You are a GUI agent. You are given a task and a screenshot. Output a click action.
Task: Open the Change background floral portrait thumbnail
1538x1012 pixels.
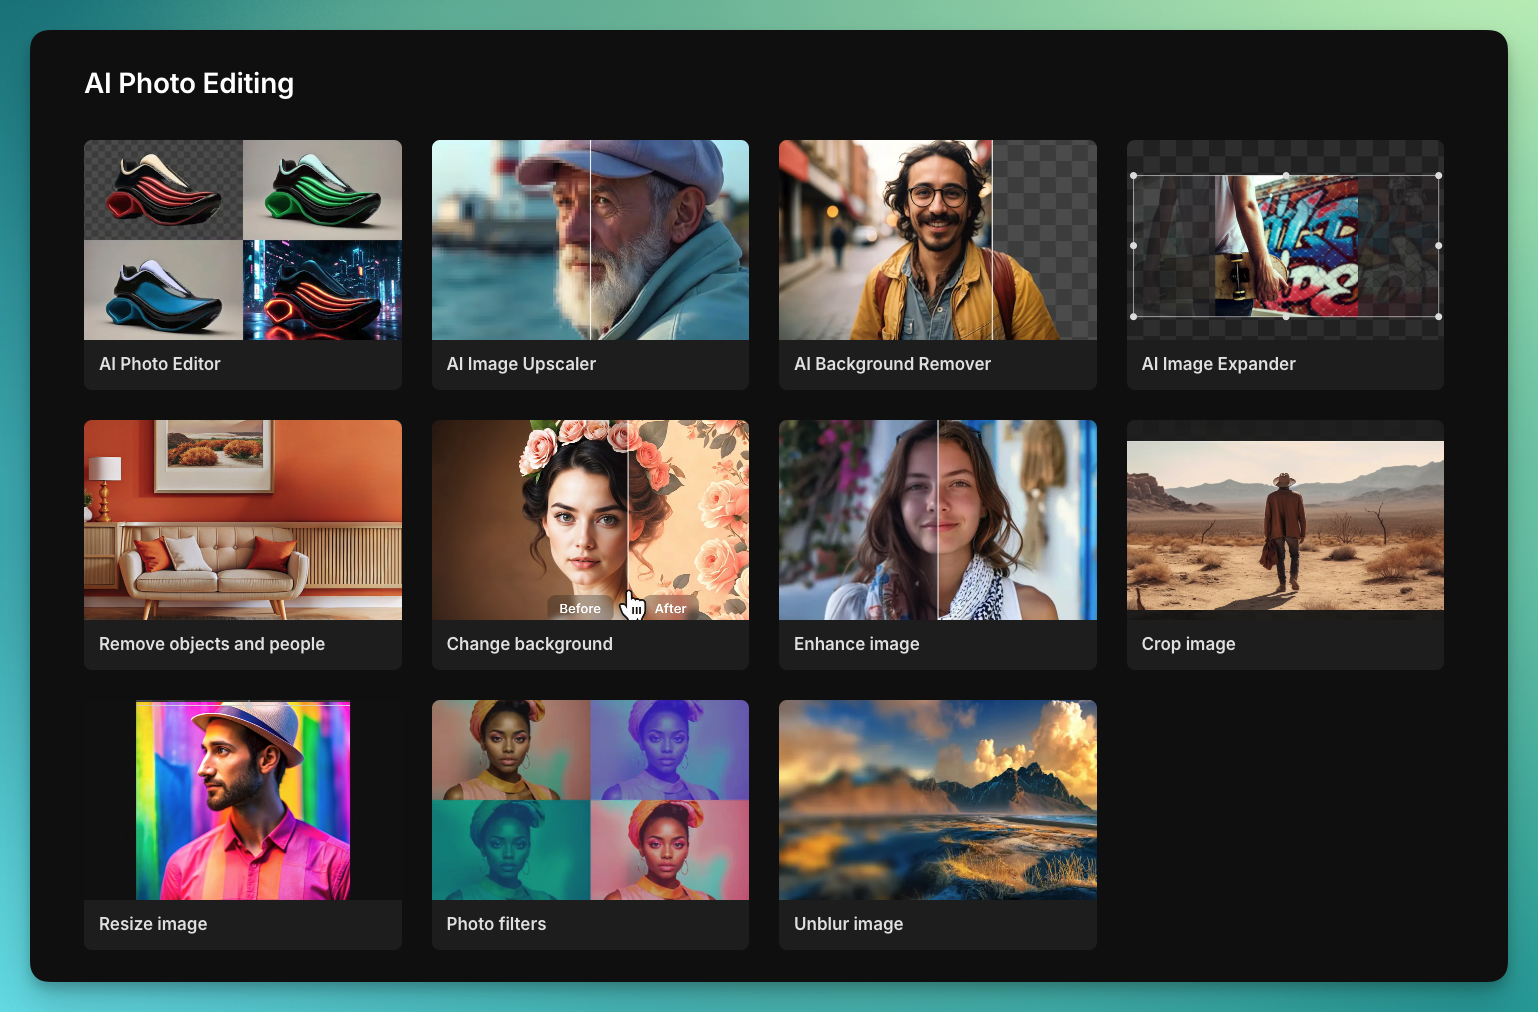point(590,520)
